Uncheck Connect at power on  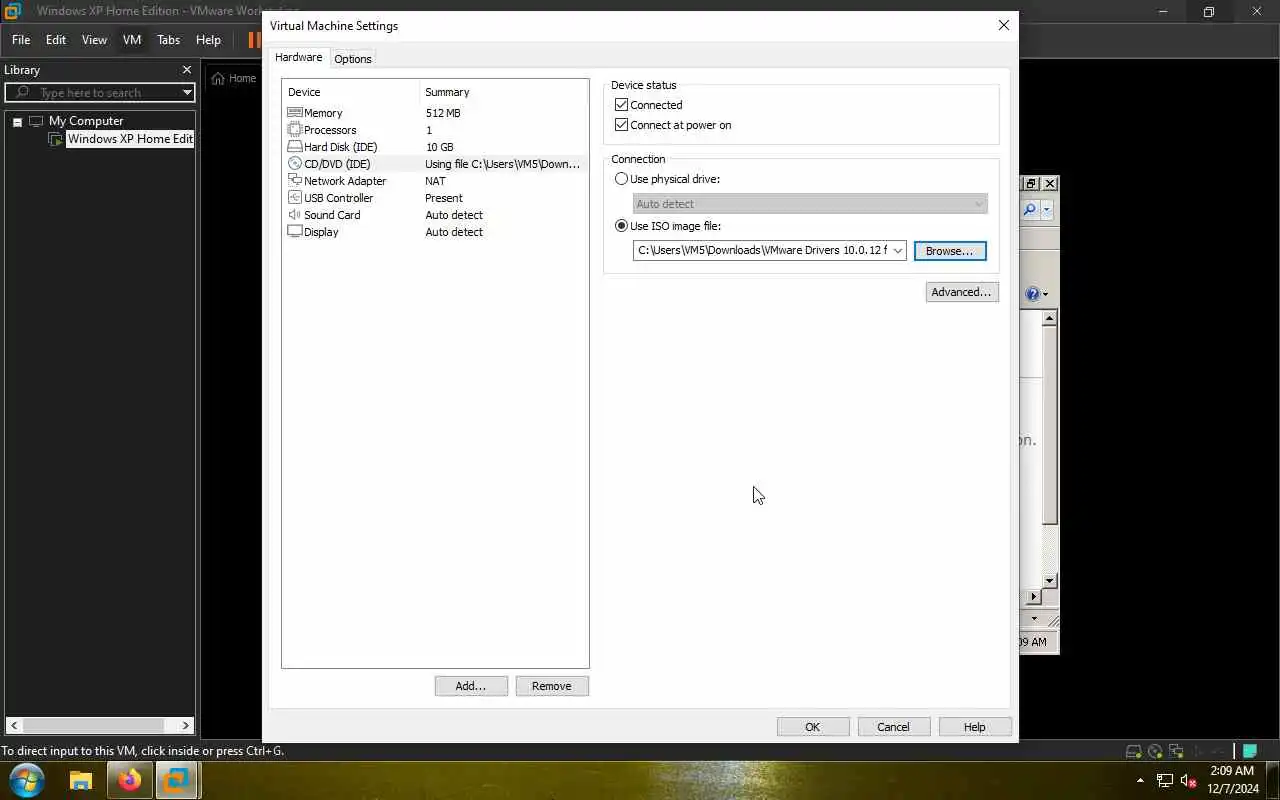622,125
